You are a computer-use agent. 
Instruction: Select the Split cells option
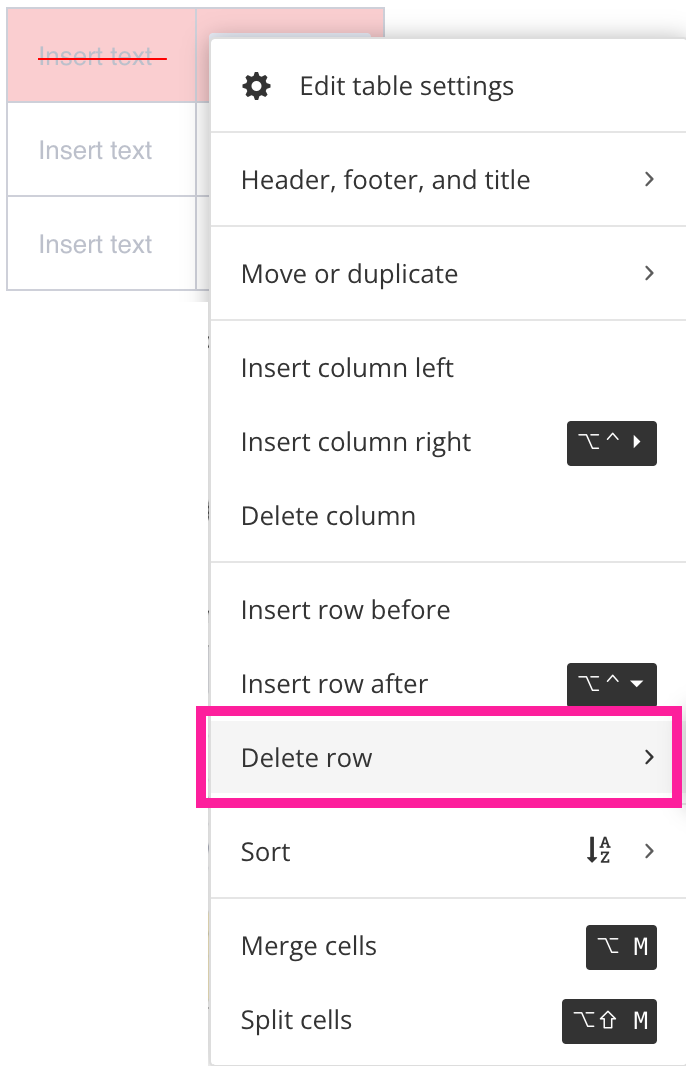[296, 1020]
